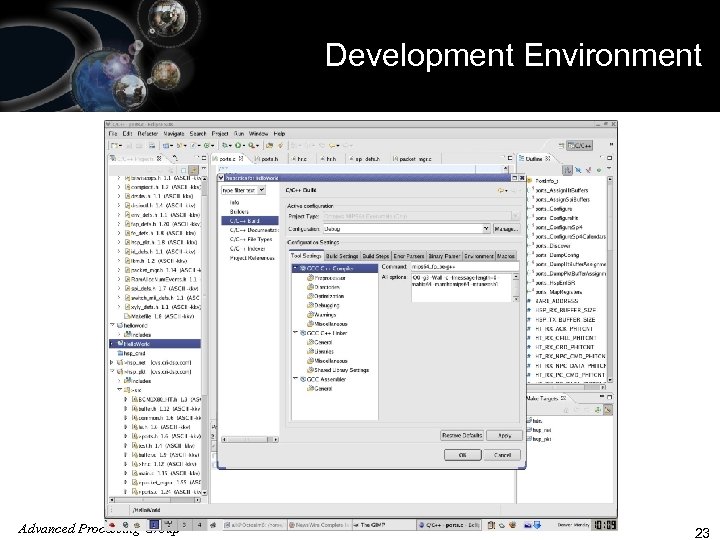This screenshot has width=720, height=540.
Task: Switch to ports.c editor tab
Action: point(228,159)
